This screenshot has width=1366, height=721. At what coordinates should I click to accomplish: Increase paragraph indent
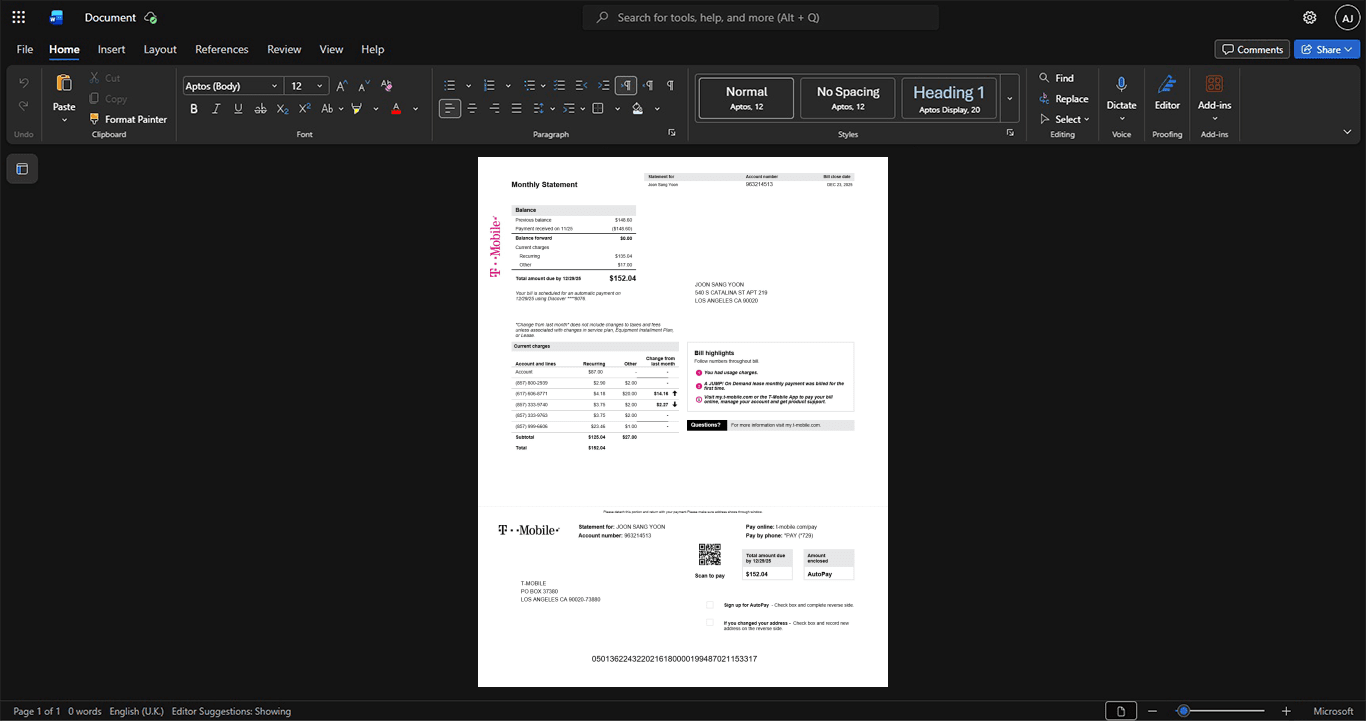tap(603, 86)
